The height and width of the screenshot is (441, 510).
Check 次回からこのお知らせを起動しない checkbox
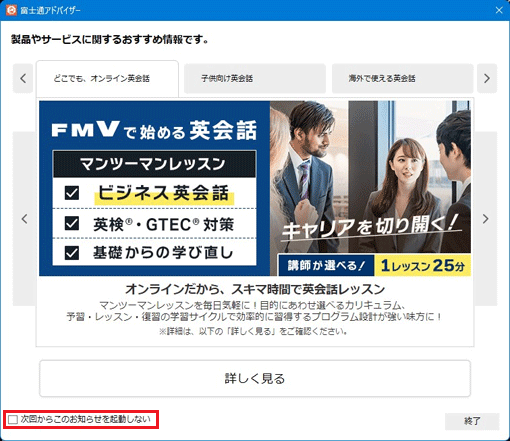(x=13, y=420)
